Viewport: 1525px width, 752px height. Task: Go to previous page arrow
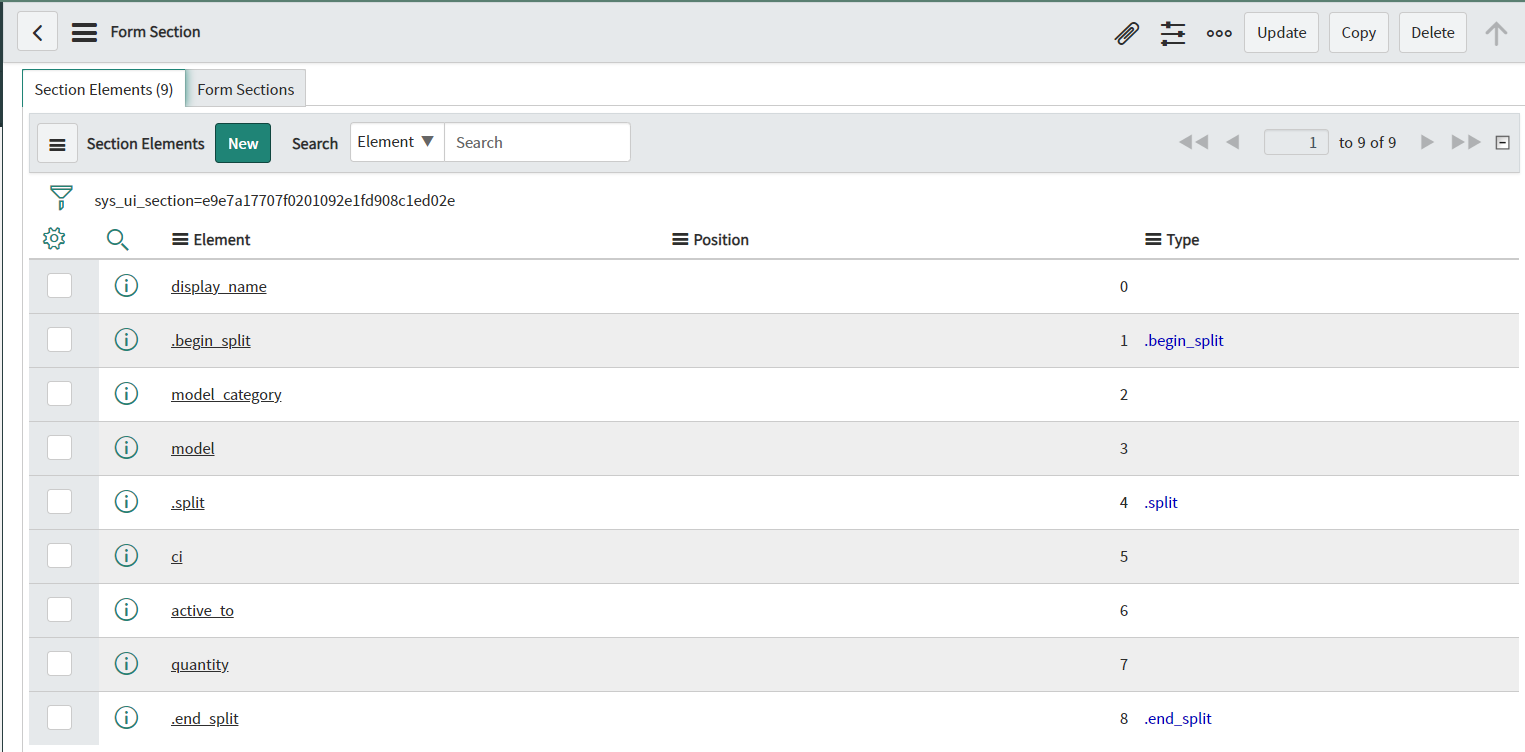1233,142
